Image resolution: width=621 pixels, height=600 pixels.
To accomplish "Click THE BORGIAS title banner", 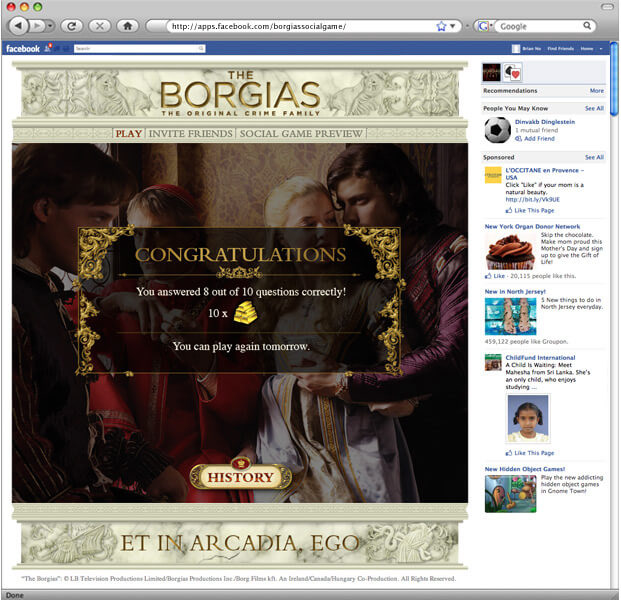I will click(x=240, y=94).
